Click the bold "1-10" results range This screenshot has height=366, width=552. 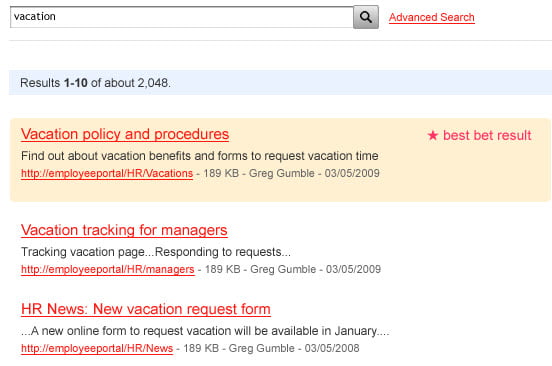(x=76, y=83)
